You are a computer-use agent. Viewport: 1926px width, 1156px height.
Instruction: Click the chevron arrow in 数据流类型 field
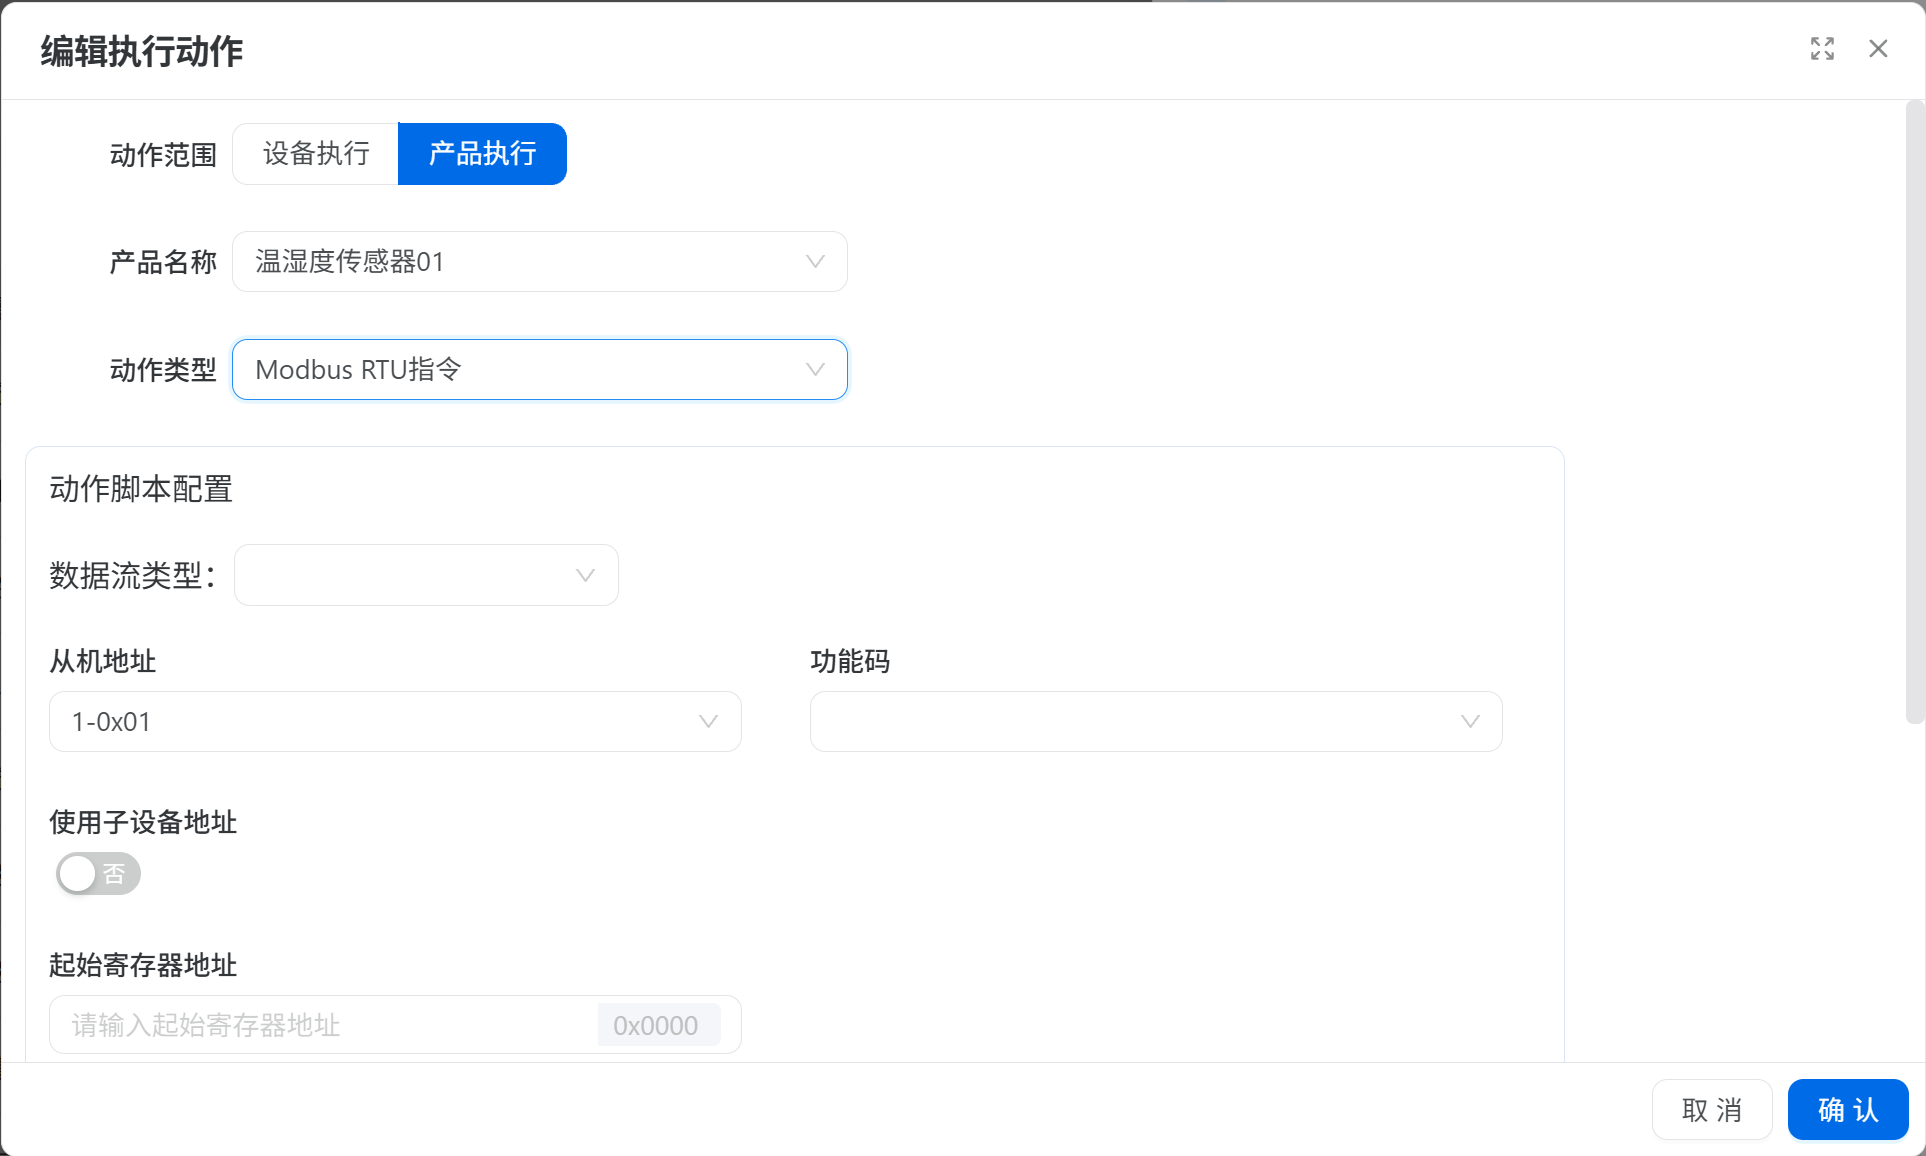point(585,575)
